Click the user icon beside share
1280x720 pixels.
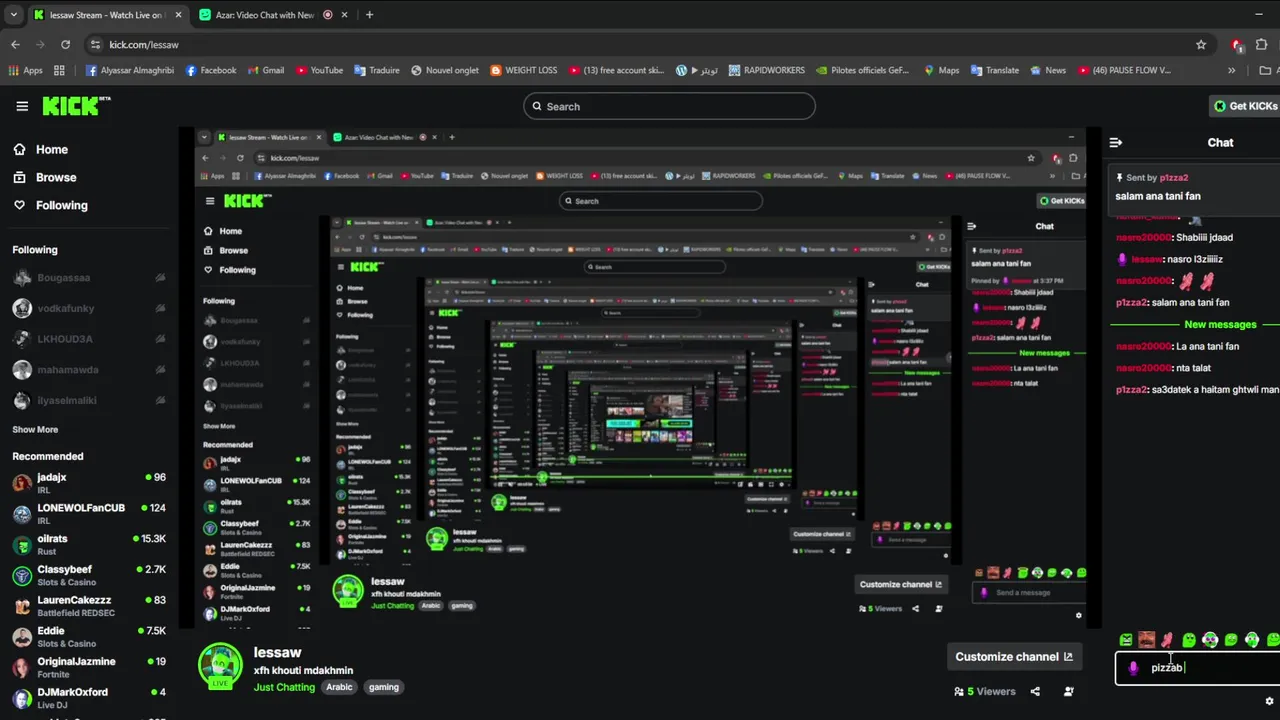pos(1069,691)
